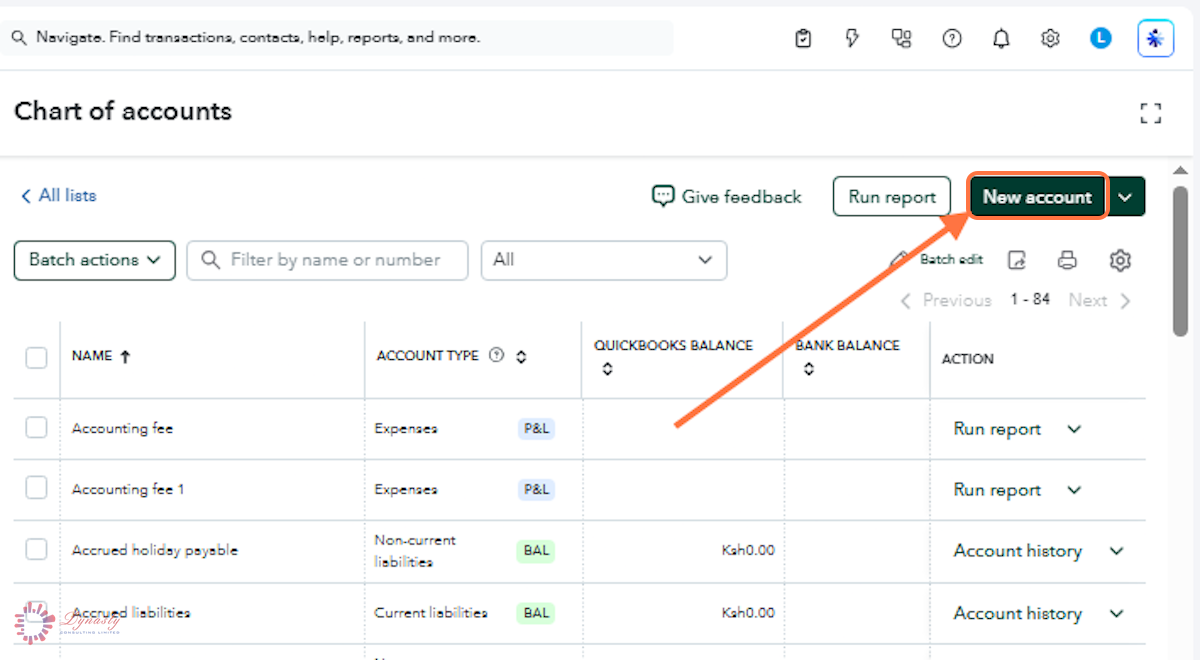Print the chart of accounts list
The width and height of the screenshot is (1200, 660).
tap(1067, 260)
